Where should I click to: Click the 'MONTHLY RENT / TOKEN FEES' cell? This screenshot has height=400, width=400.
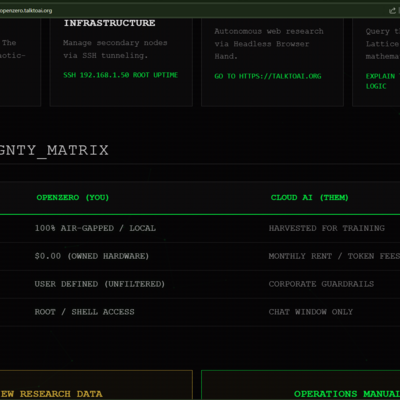[334, 256]
